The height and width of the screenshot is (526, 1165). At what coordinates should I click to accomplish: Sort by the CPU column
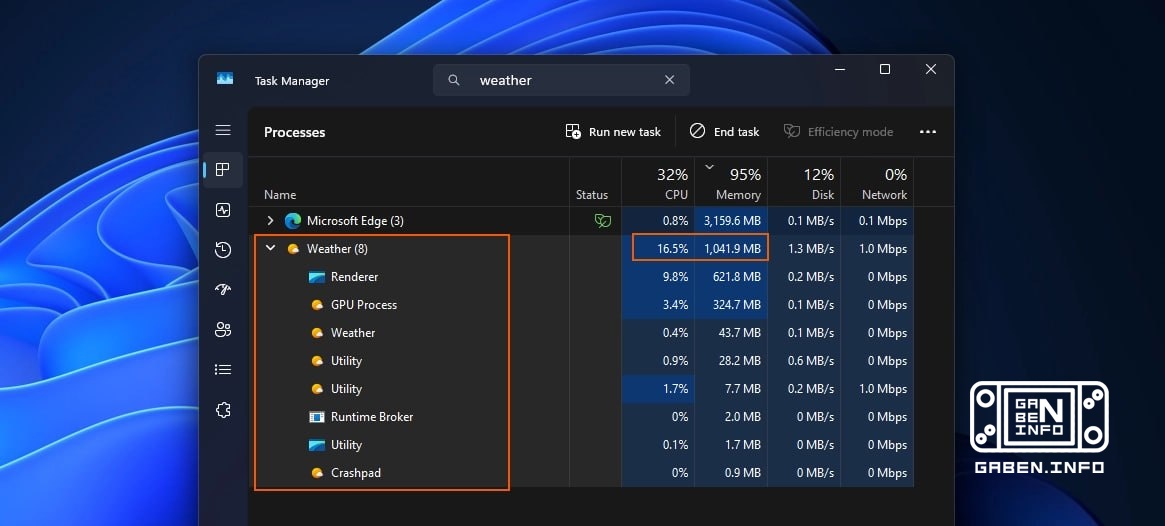point(658,184)
